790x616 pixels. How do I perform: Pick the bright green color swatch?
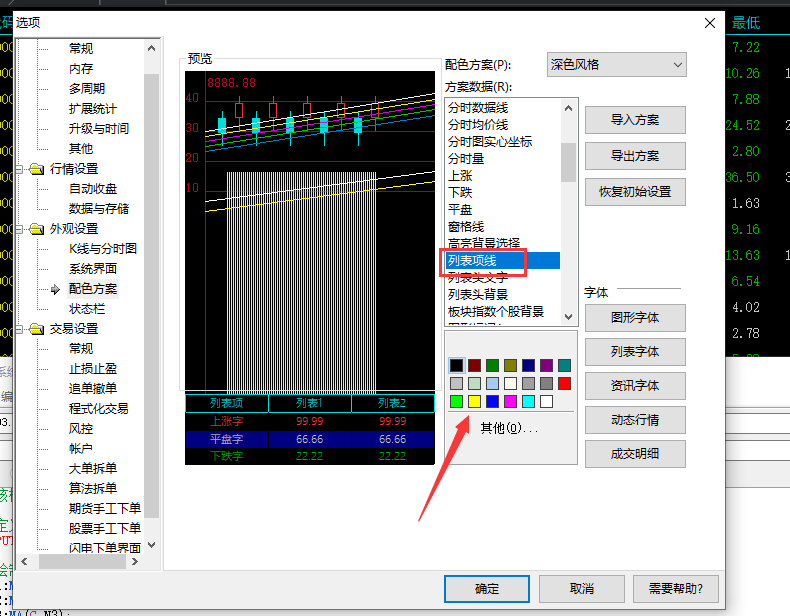click(456, 401)
